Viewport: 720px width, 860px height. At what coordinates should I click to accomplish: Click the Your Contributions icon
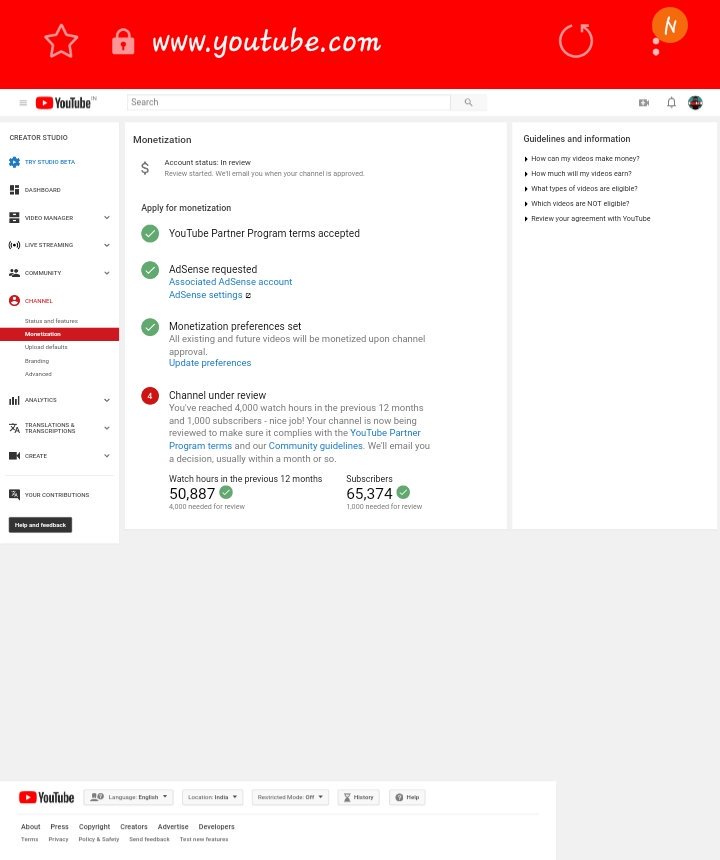coord(14,495)
